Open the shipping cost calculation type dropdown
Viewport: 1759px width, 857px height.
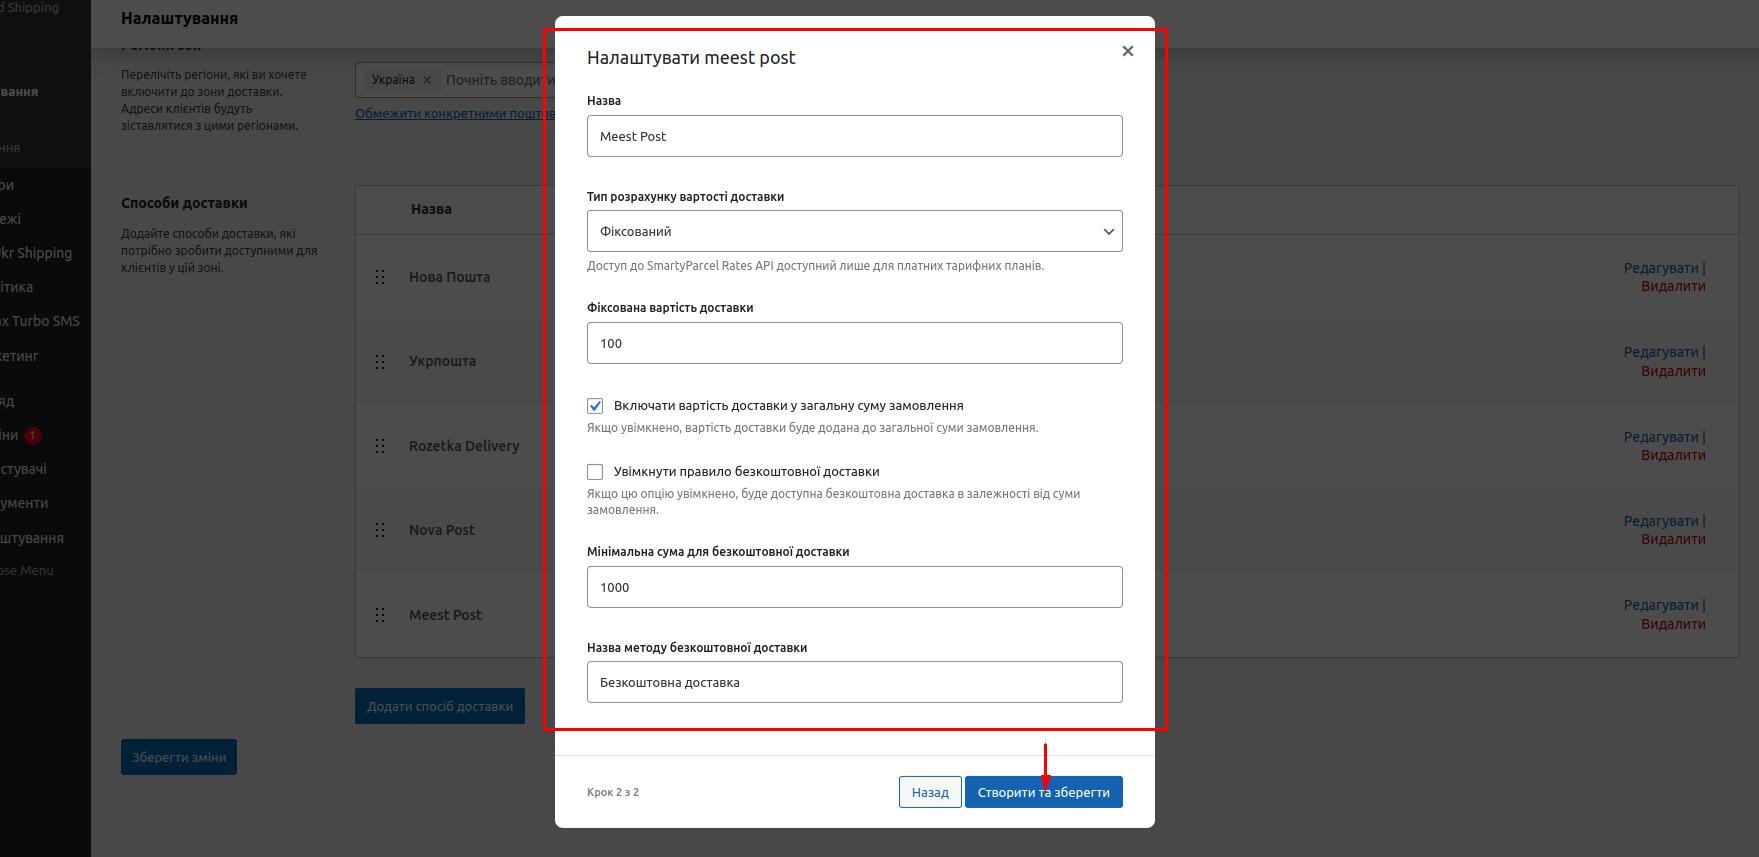pos(854,231)
